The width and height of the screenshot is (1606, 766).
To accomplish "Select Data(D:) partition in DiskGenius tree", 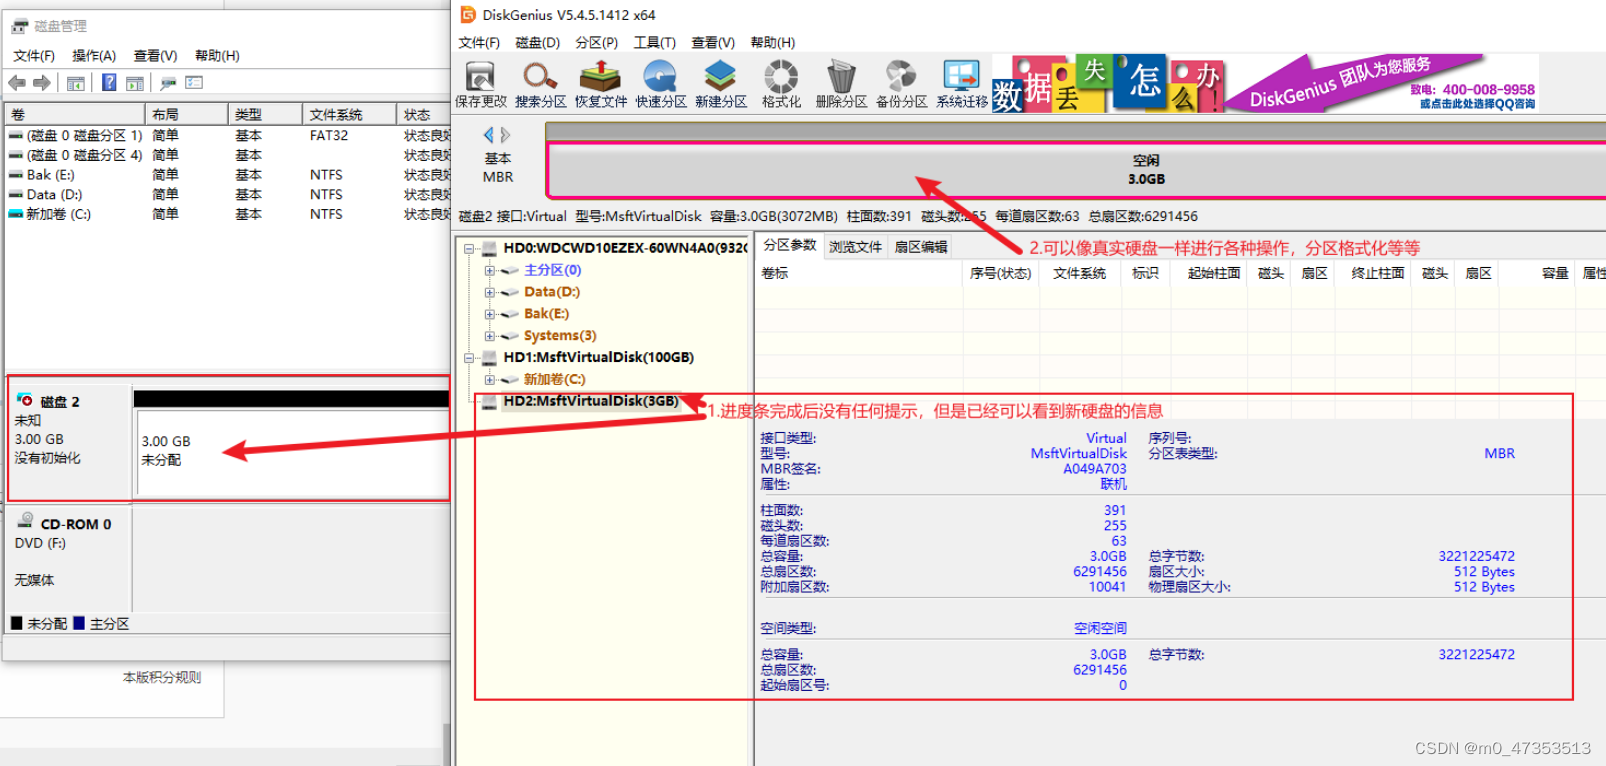I will click(552, 292).
